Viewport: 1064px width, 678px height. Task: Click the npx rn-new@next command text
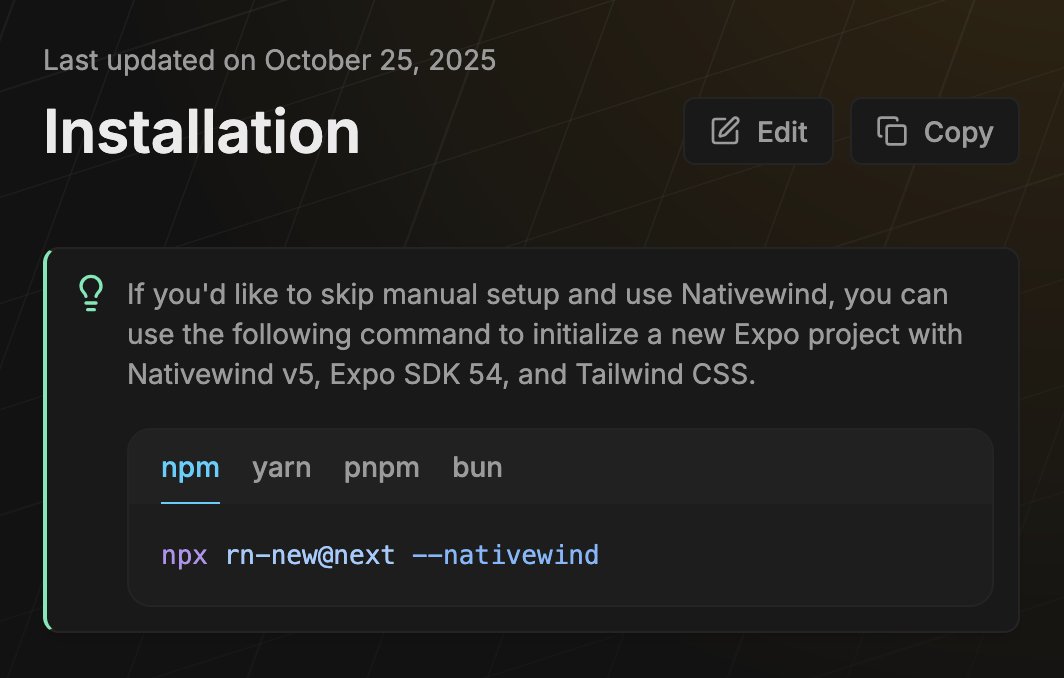pyautogui.click(x=380, y=555)
